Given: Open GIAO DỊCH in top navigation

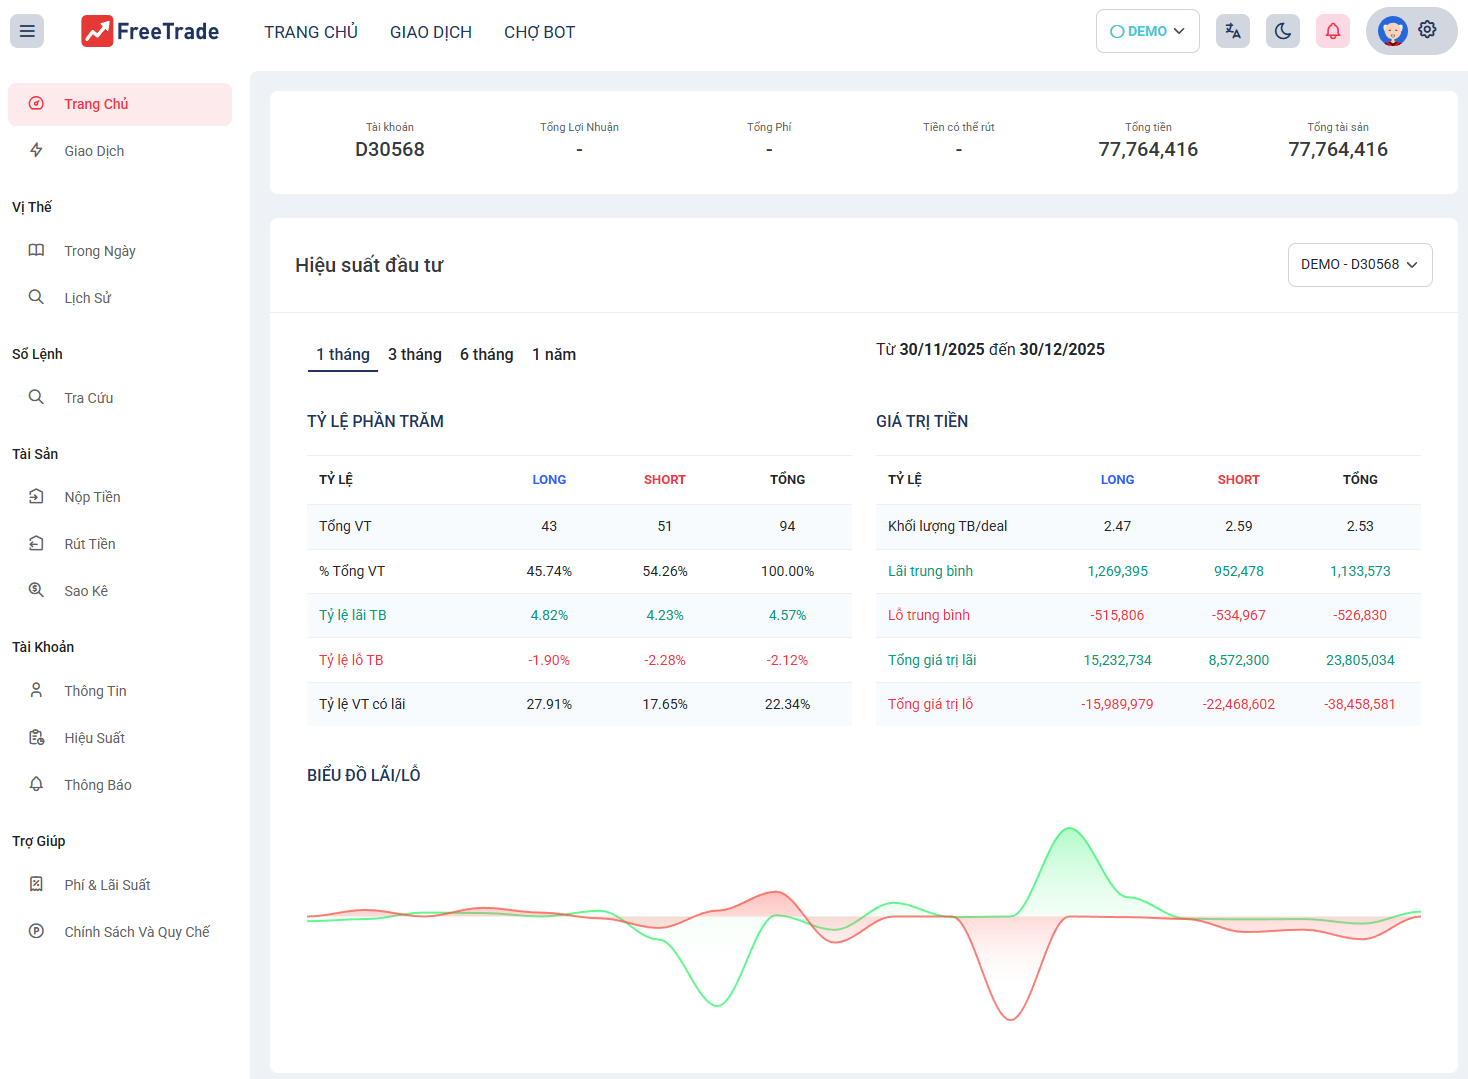Looking at the screenshot, I should 430,32.
